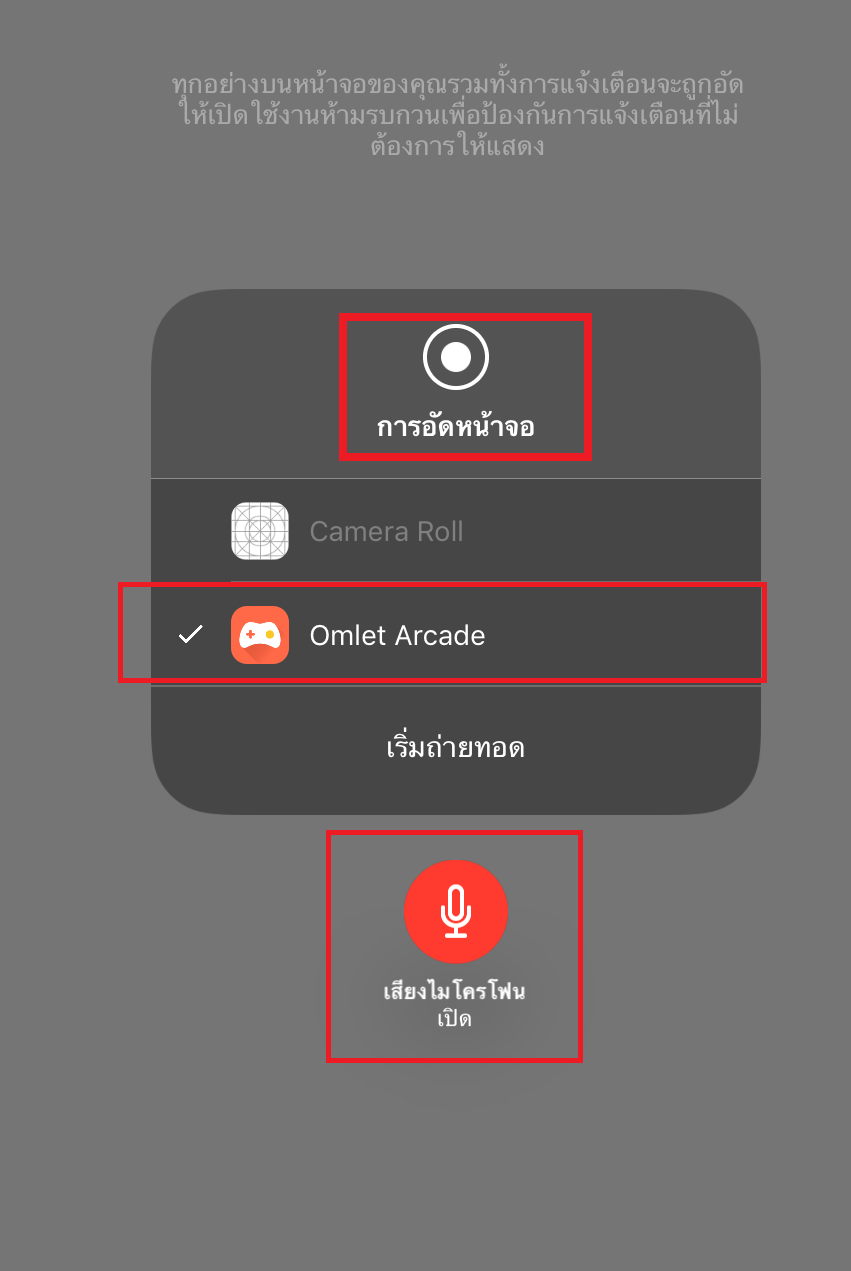Tick the empty check space before Camera Roll
This screenshot has width=851, height=1271.
[x=190, y=531]
